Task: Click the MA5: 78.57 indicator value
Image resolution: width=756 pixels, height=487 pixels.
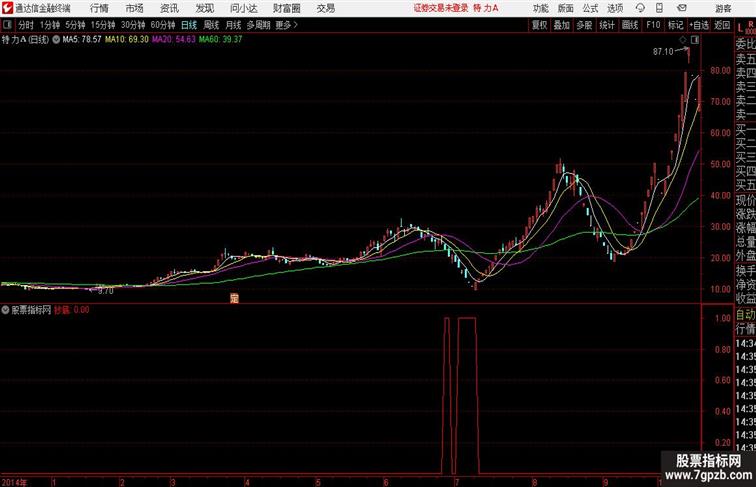Action: click(82, 40)
